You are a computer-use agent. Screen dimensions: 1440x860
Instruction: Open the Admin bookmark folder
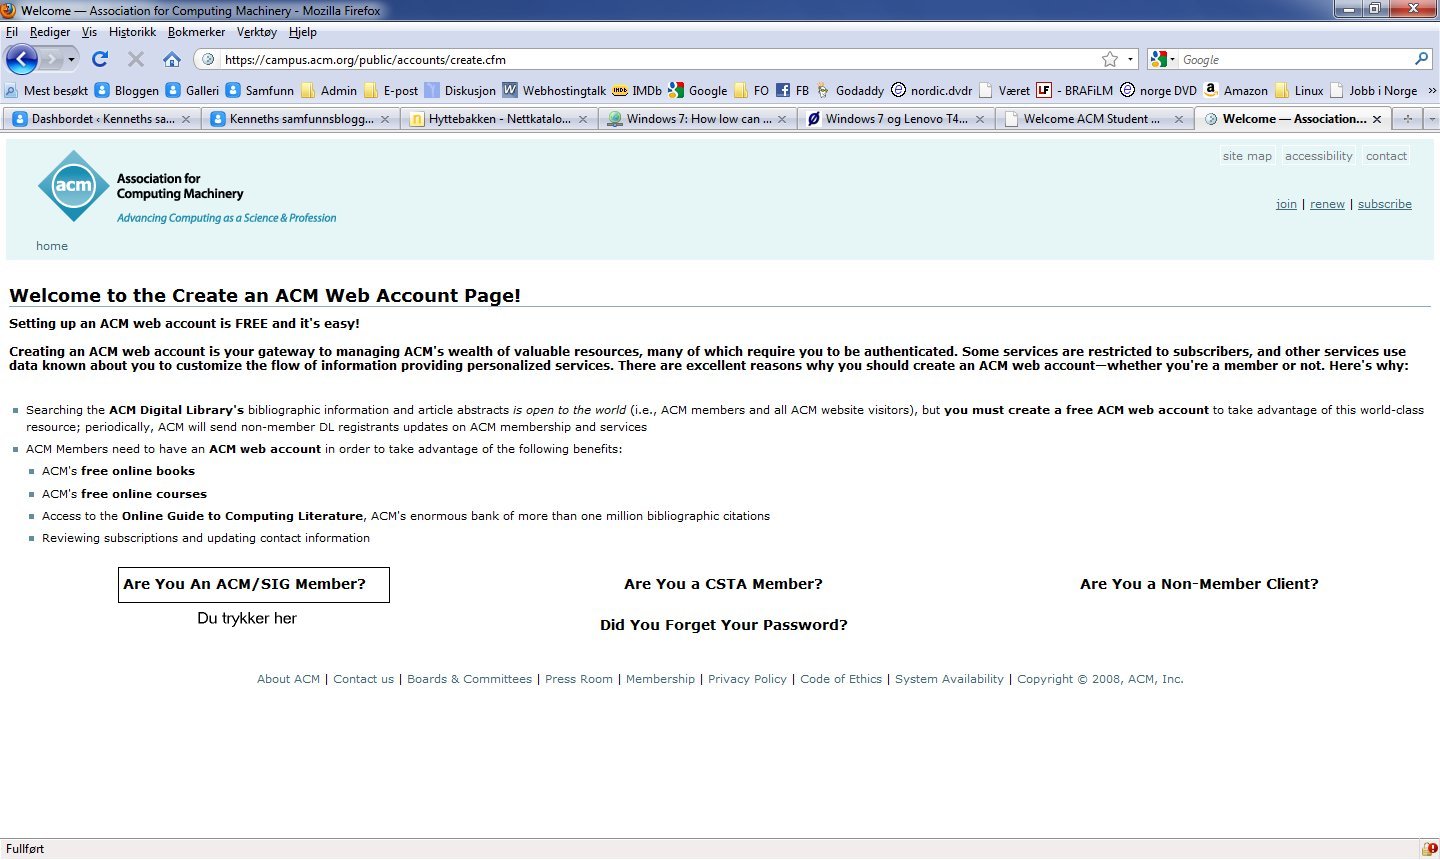click(329, 90)
